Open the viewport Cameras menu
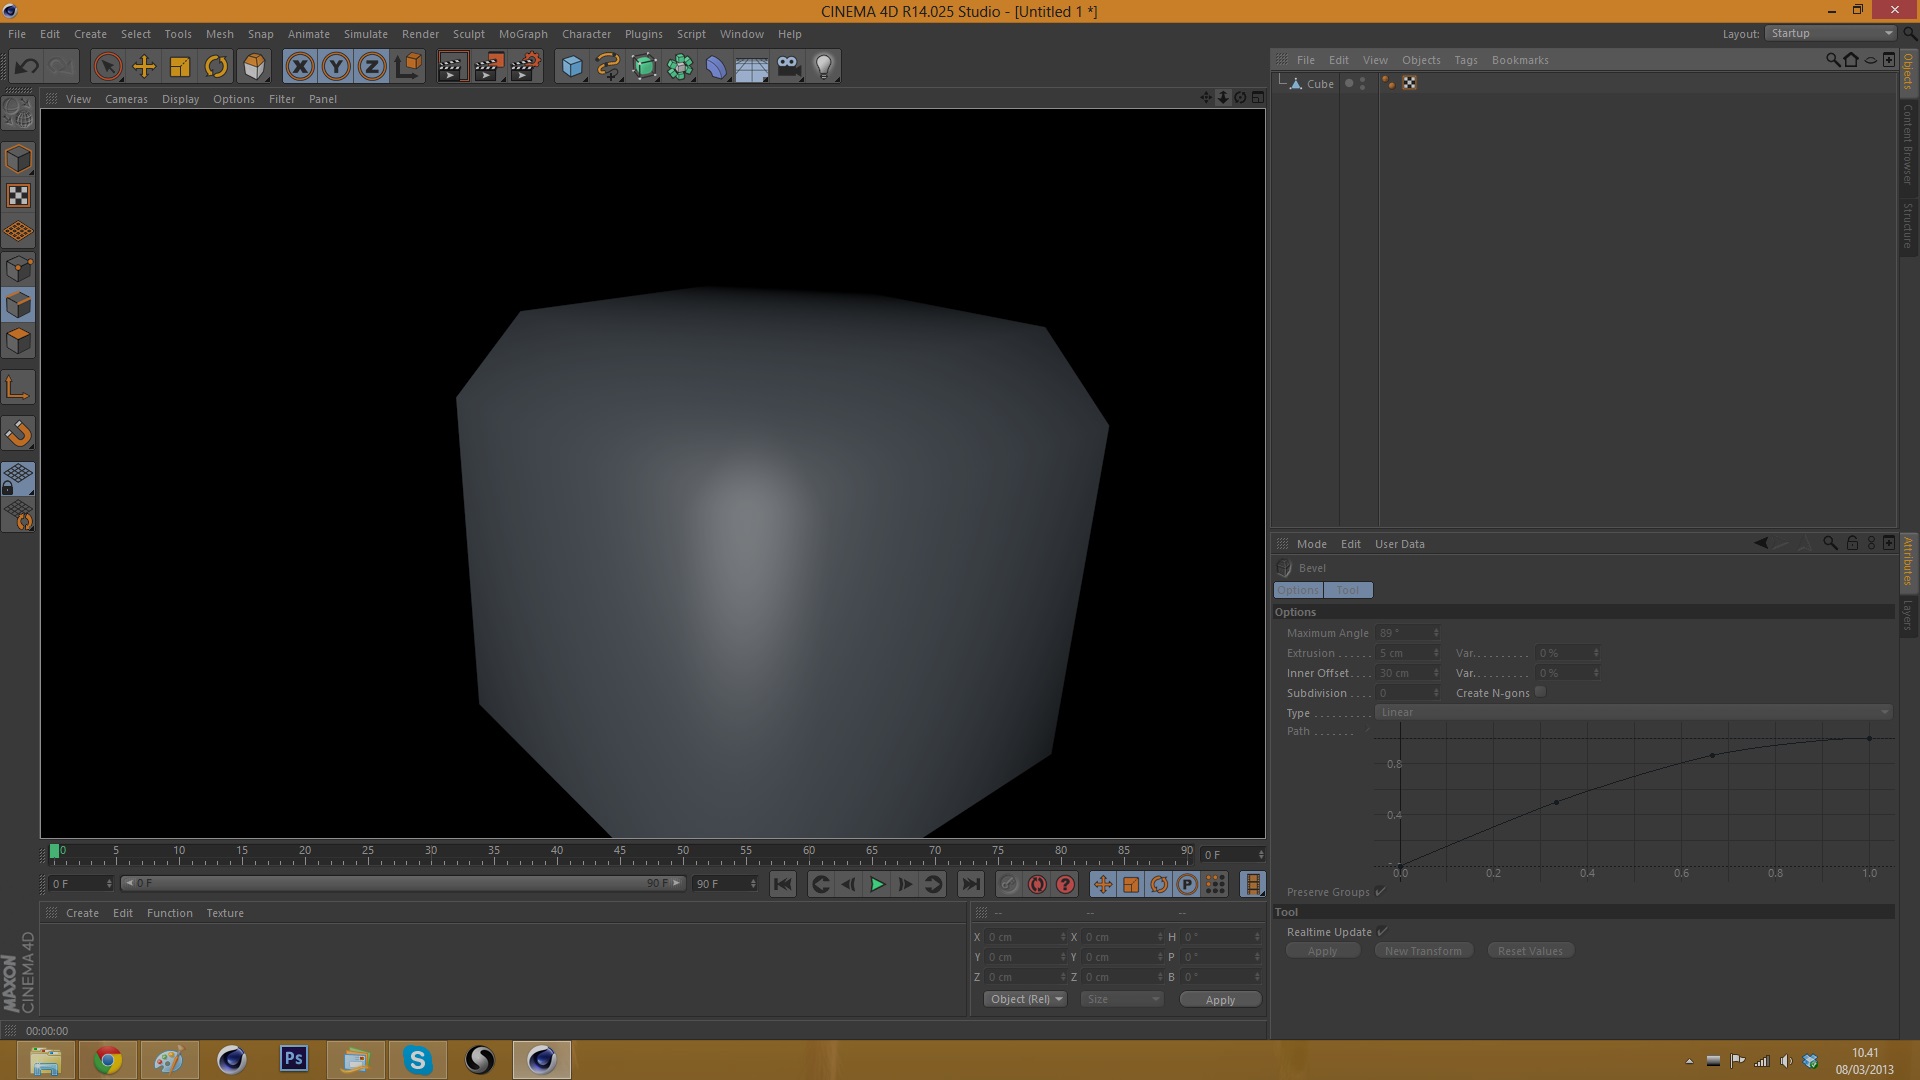 click(126, 99)
